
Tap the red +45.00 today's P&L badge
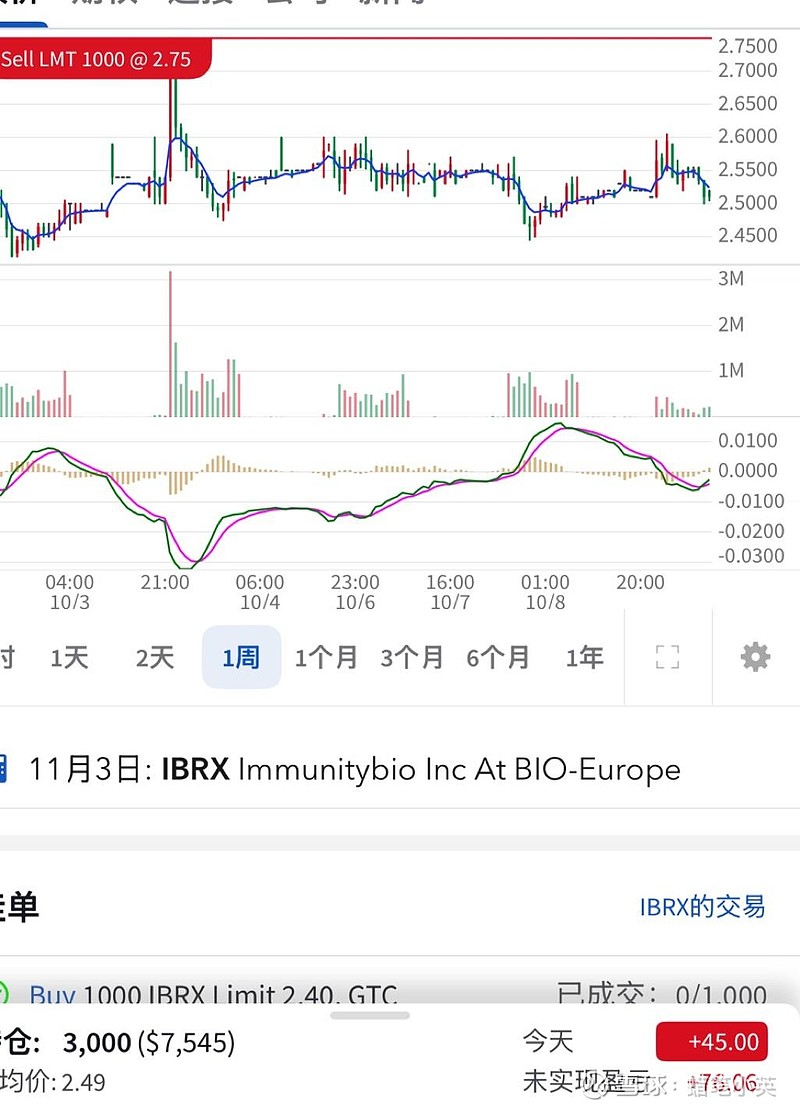click(711, 1041)
